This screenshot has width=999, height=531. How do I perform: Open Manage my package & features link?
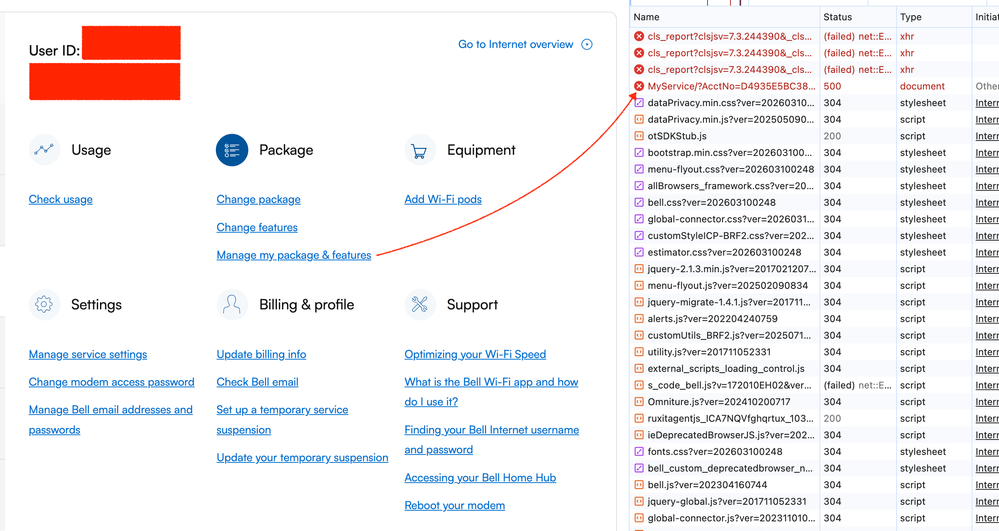click(294, 255)
